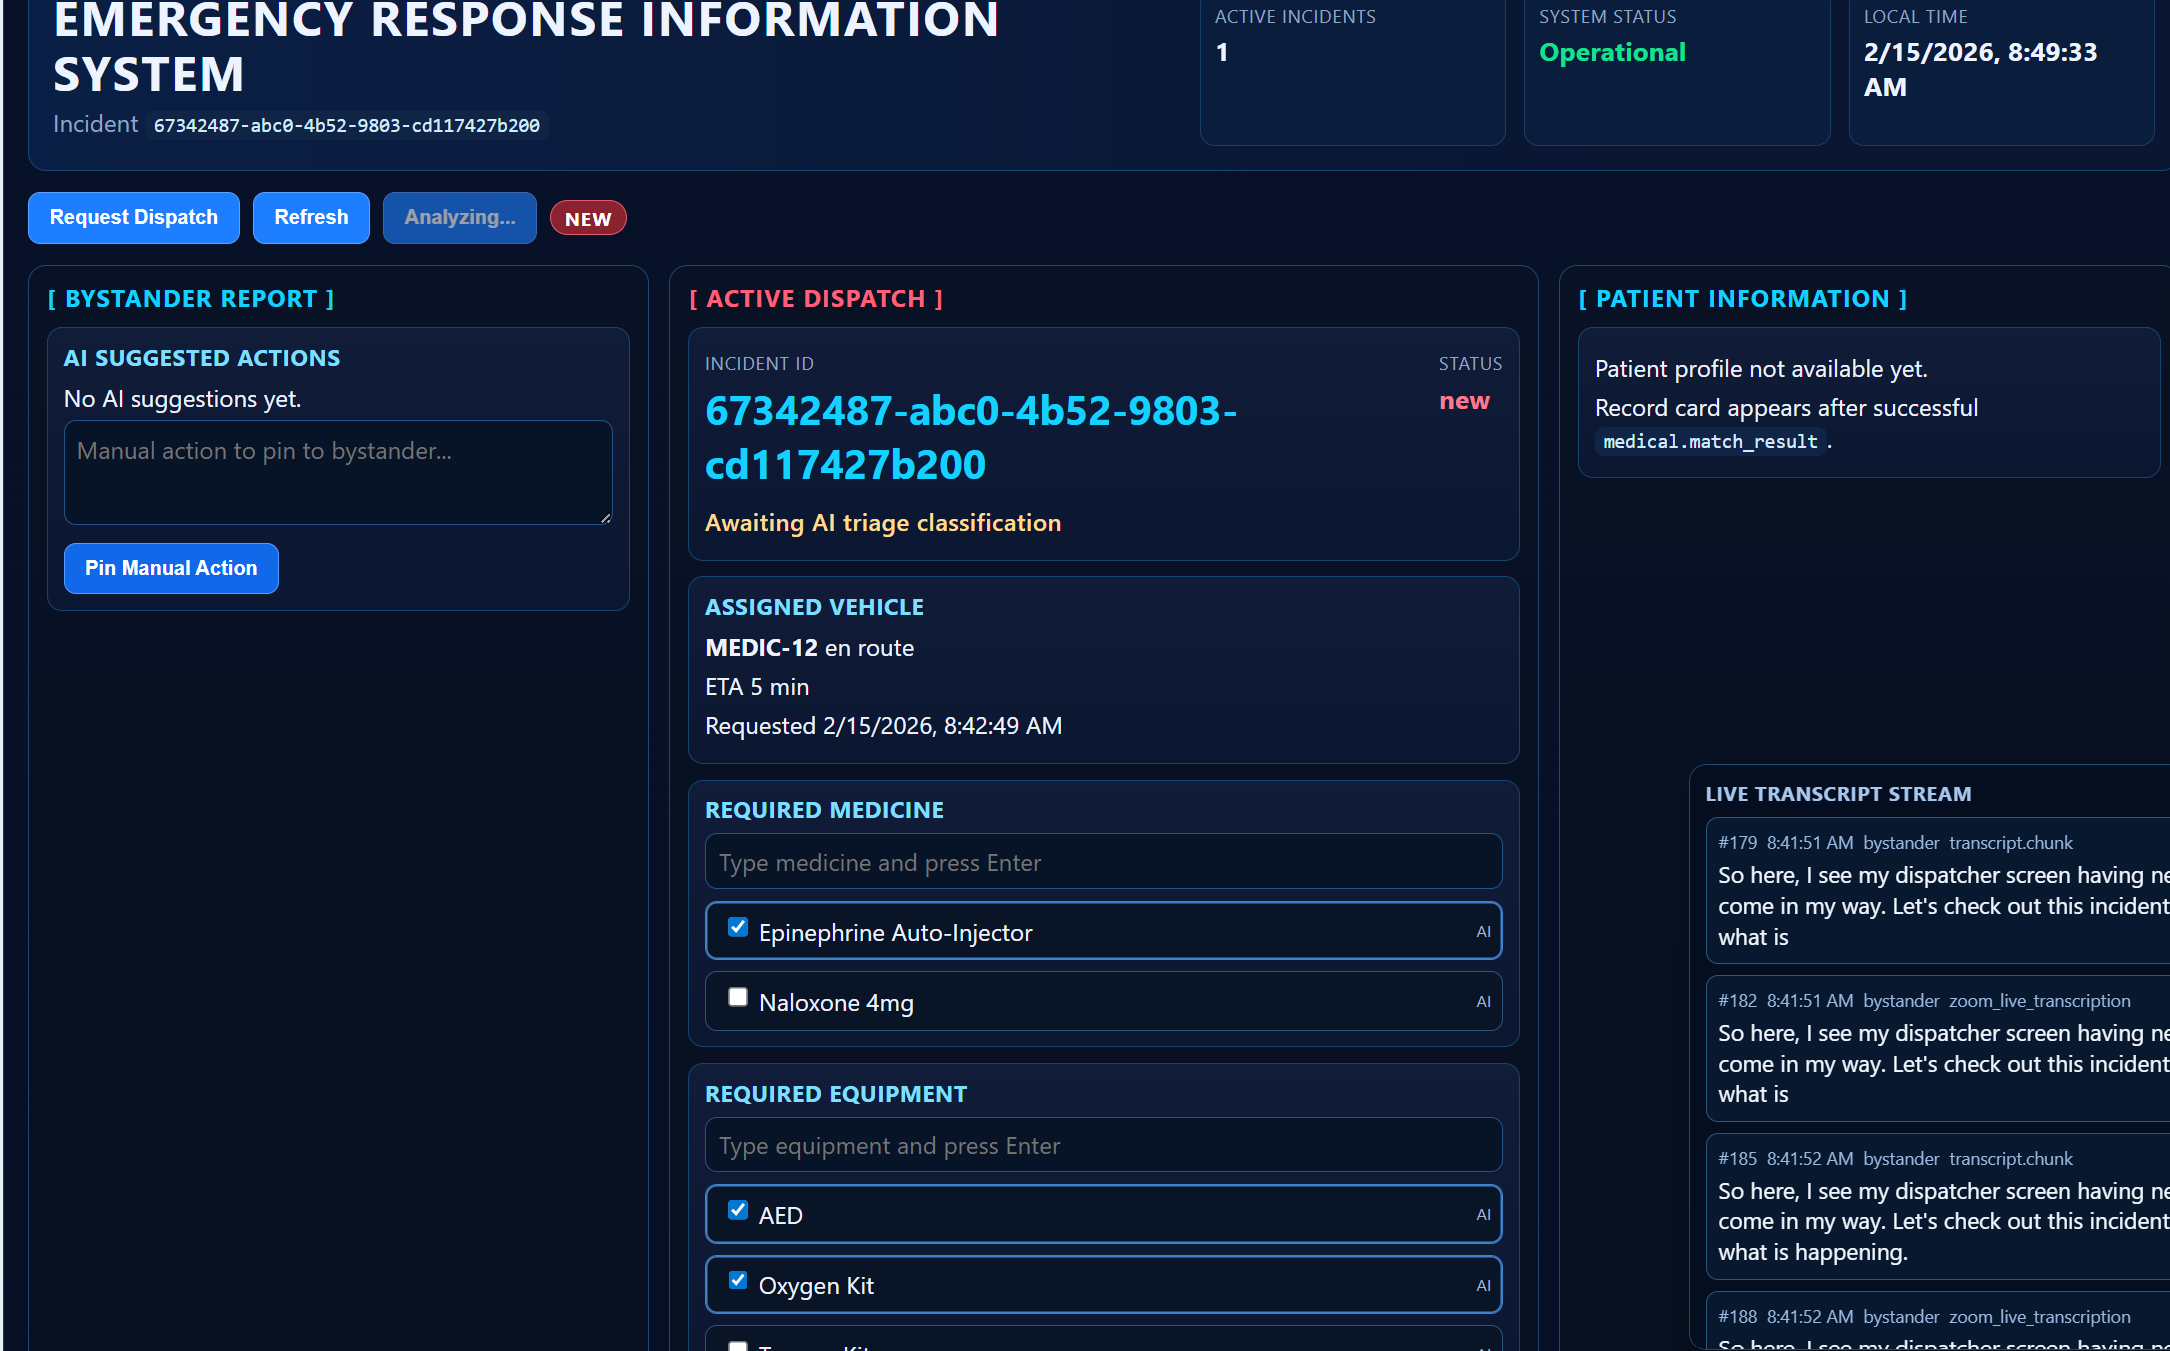Click the equipment entry field

coord(1103,1145)
